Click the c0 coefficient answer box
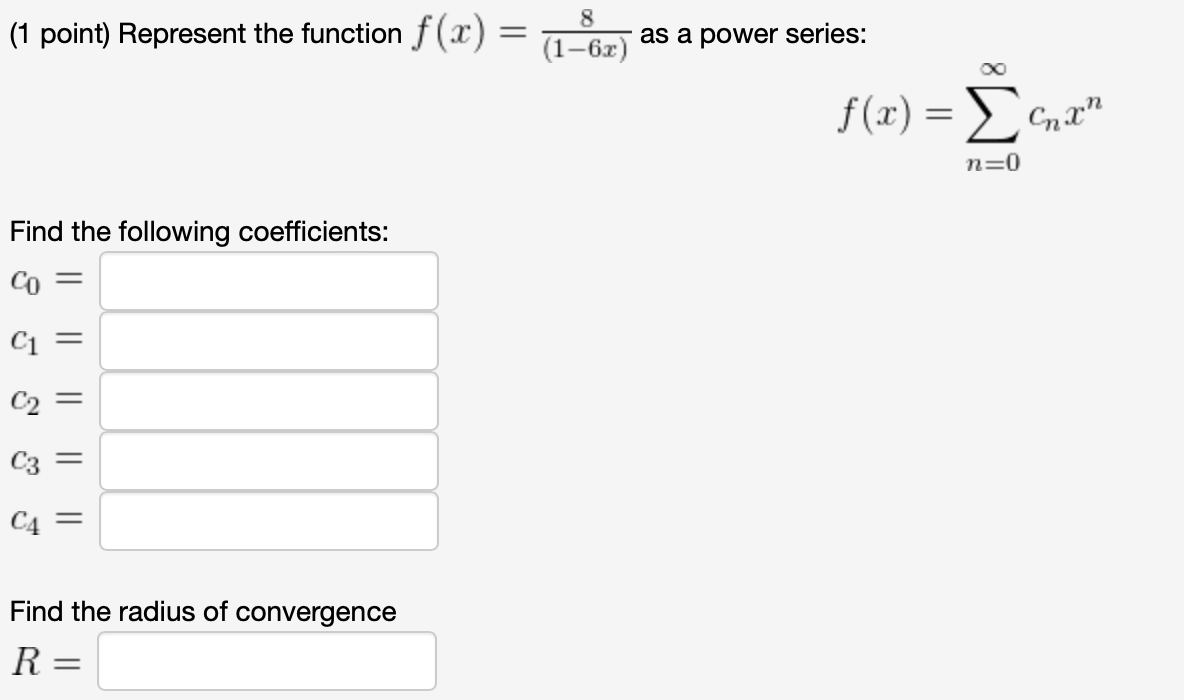 [x=269, y=281]
